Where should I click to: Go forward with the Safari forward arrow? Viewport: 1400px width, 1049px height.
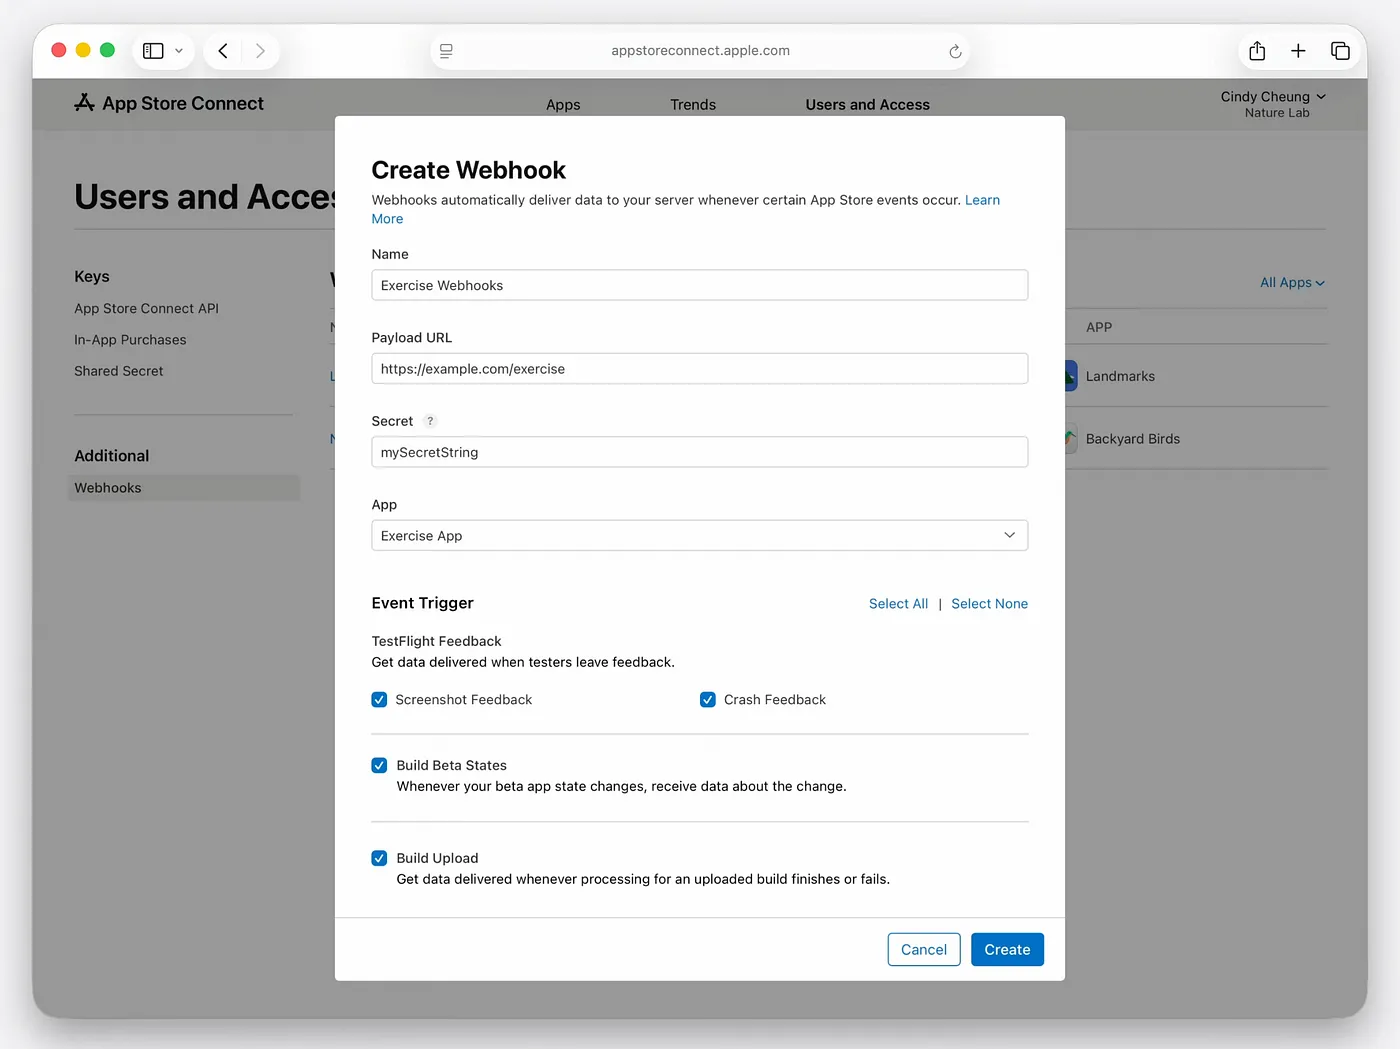(x=260, y=51)
